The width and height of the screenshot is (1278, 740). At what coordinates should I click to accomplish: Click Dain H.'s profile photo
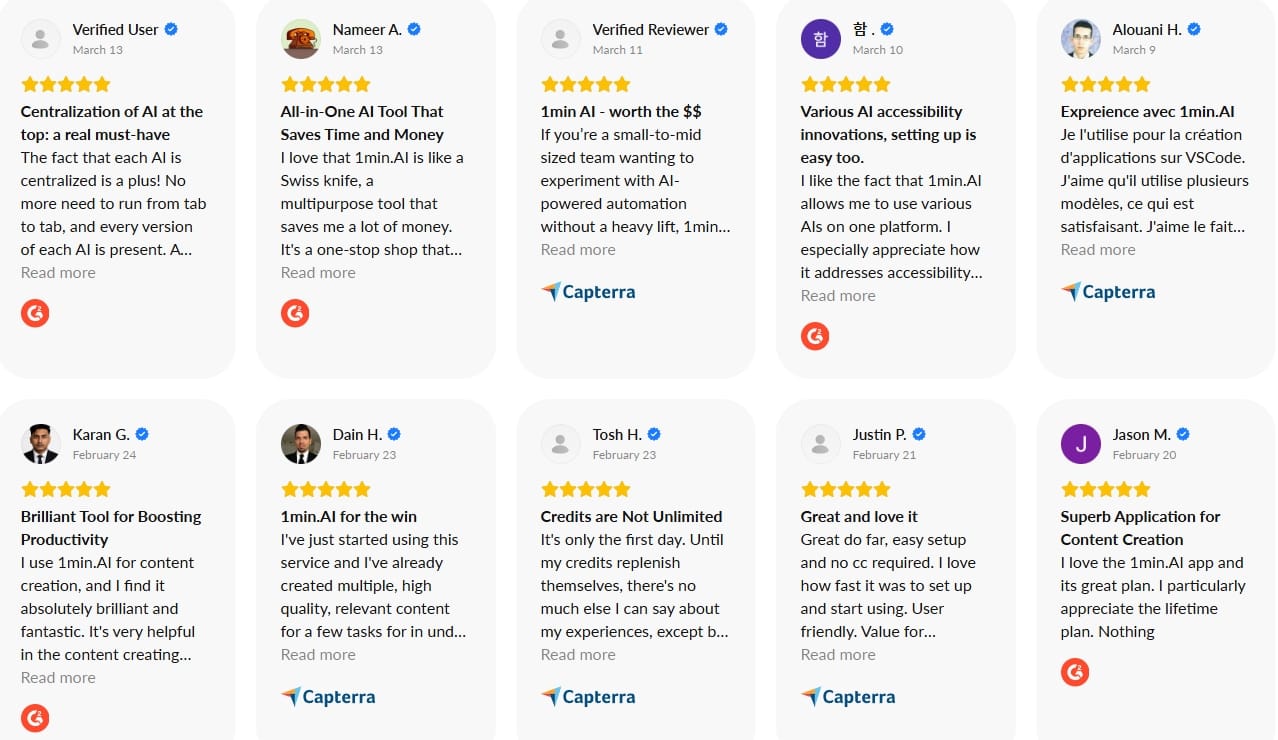point(301,444)
